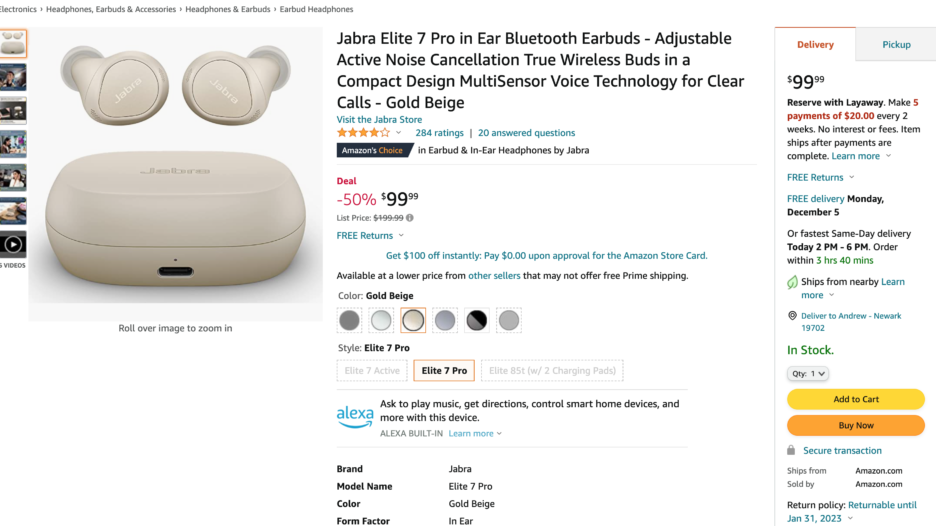Expand the FREE Returns chevron under price
The image size is (936, 526).
coord(401,236)
